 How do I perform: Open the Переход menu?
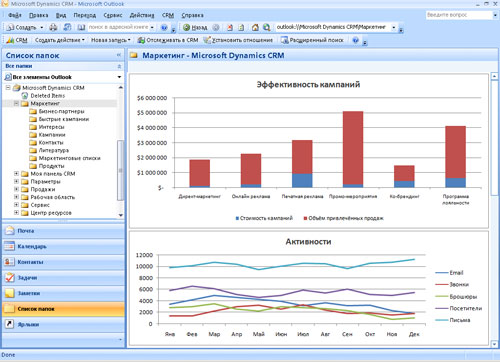[85, 15]
